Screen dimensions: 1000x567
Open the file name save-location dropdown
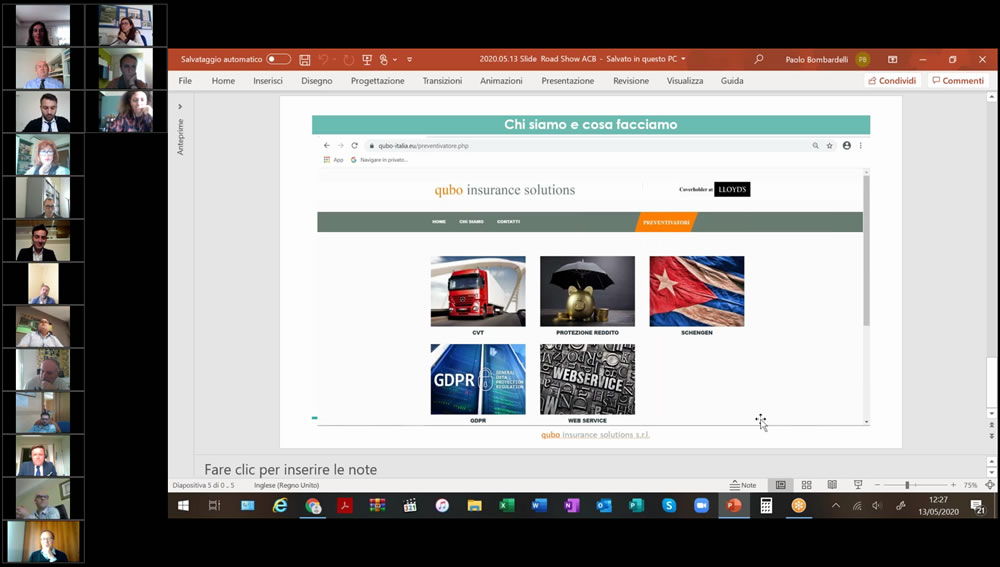[x=683, y=59]
